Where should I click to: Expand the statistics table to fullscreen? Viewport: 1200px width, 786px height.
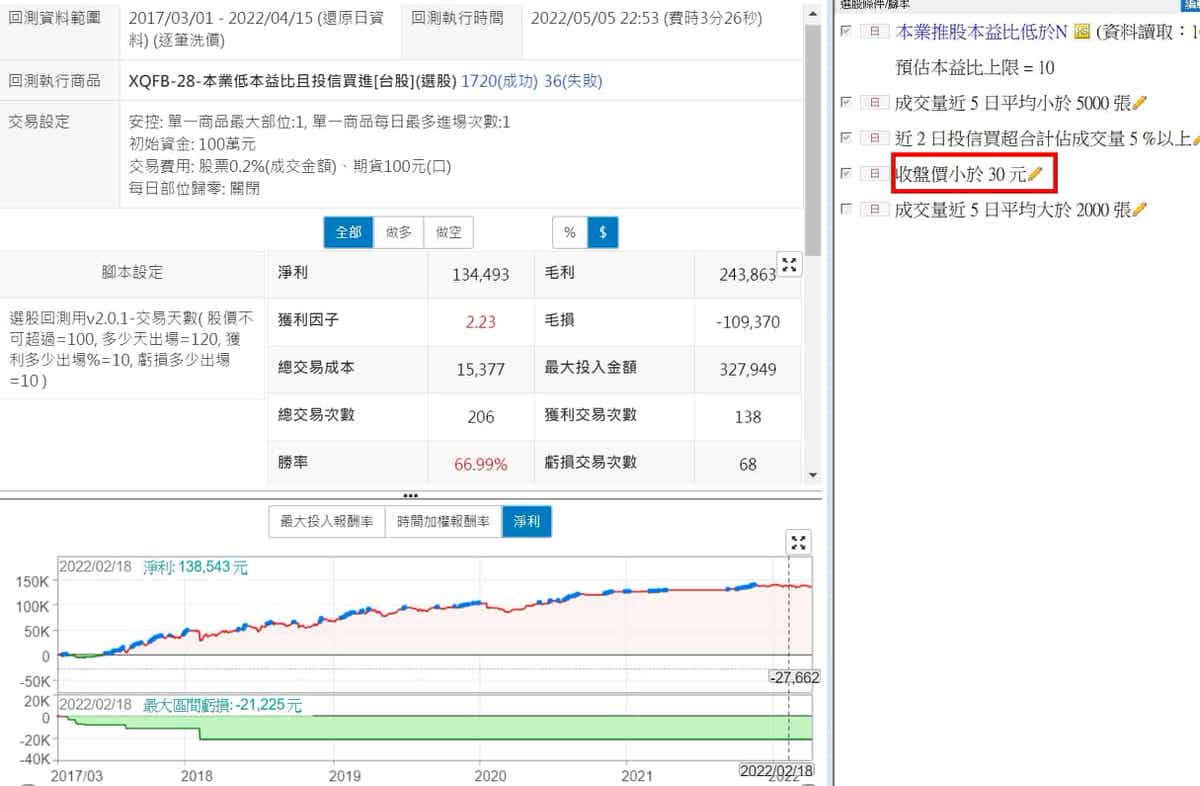[790, 265]
